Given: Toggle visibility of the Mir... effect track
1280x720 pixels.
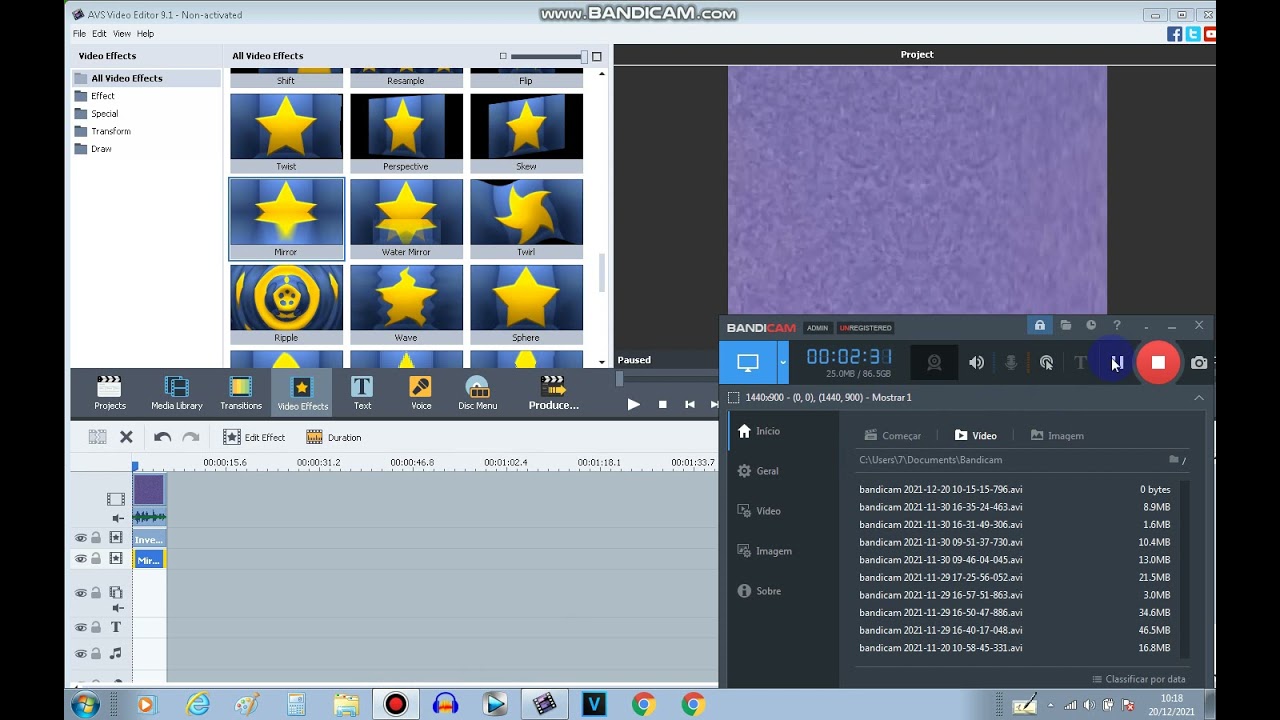Looking at the screenshot, I should click(81, 559).
